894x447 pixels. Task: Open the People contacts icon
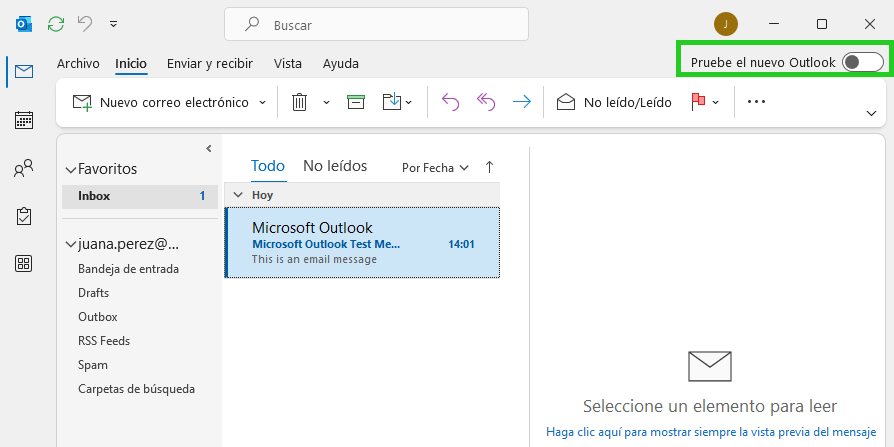pyautogui.click(x=24, y=168)
